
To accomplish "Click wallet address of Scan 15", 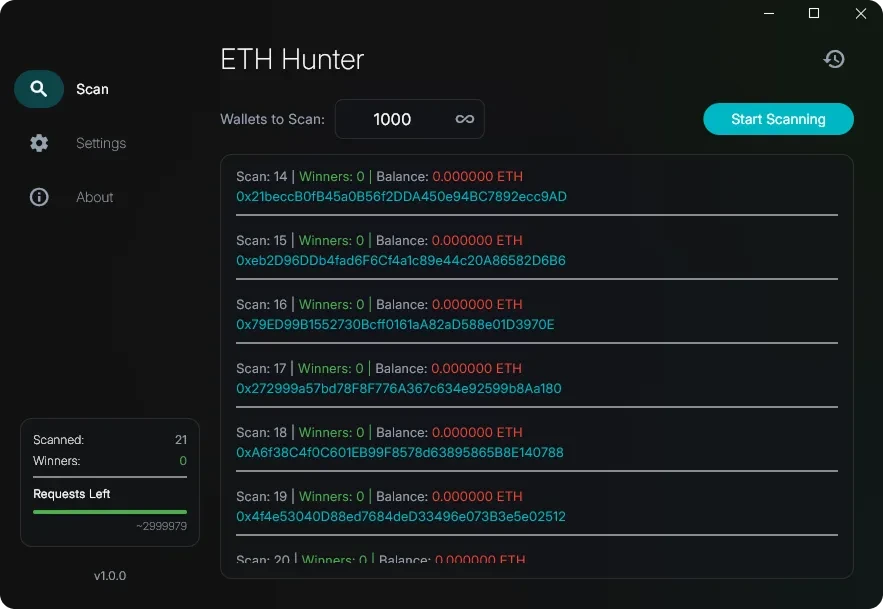I will (401, 261).
